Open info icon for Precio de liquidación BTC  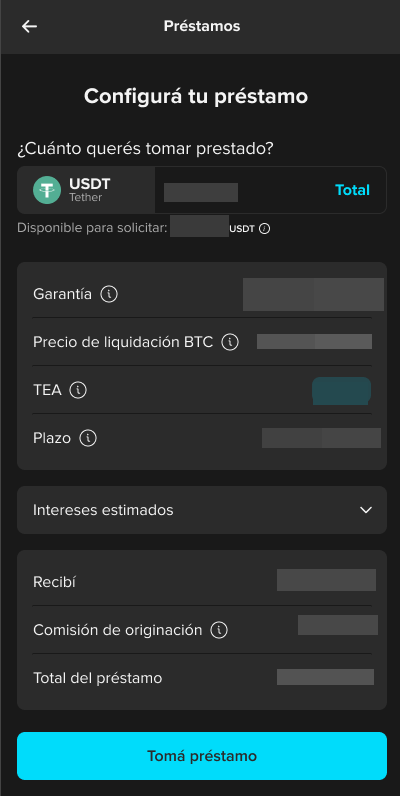(230, 342)
